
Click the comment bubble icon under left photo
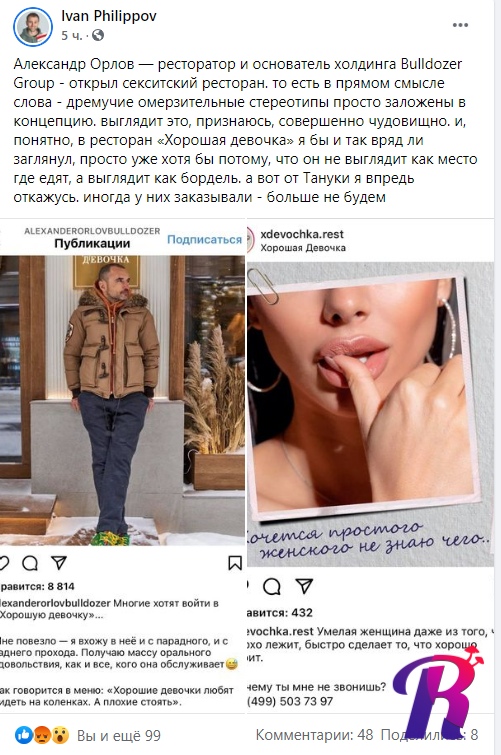click(x=30, y=563)
